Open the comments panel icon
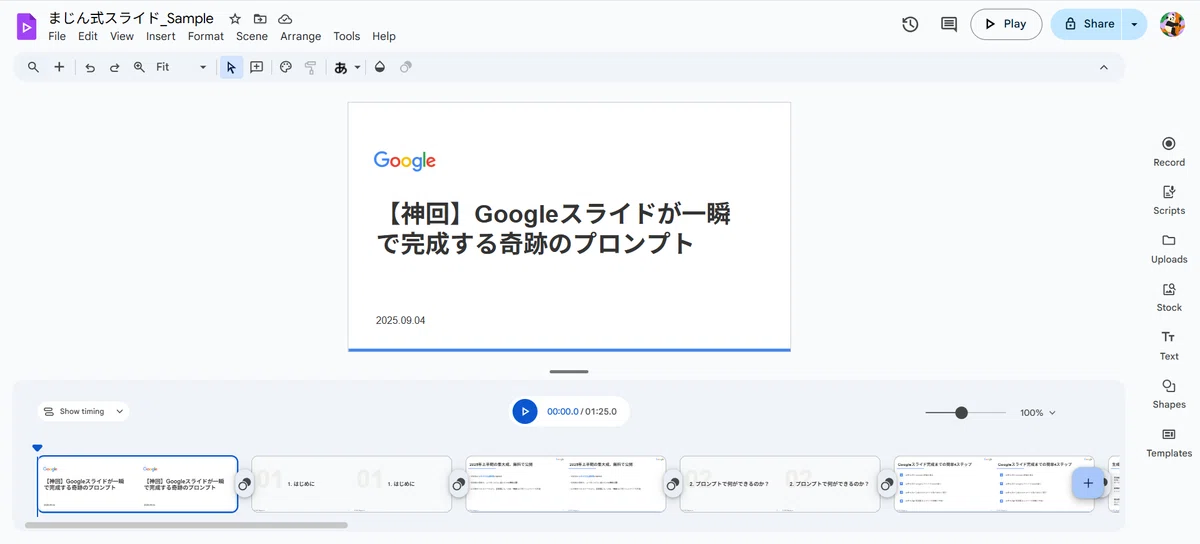1200x544 pixels. 949,24
